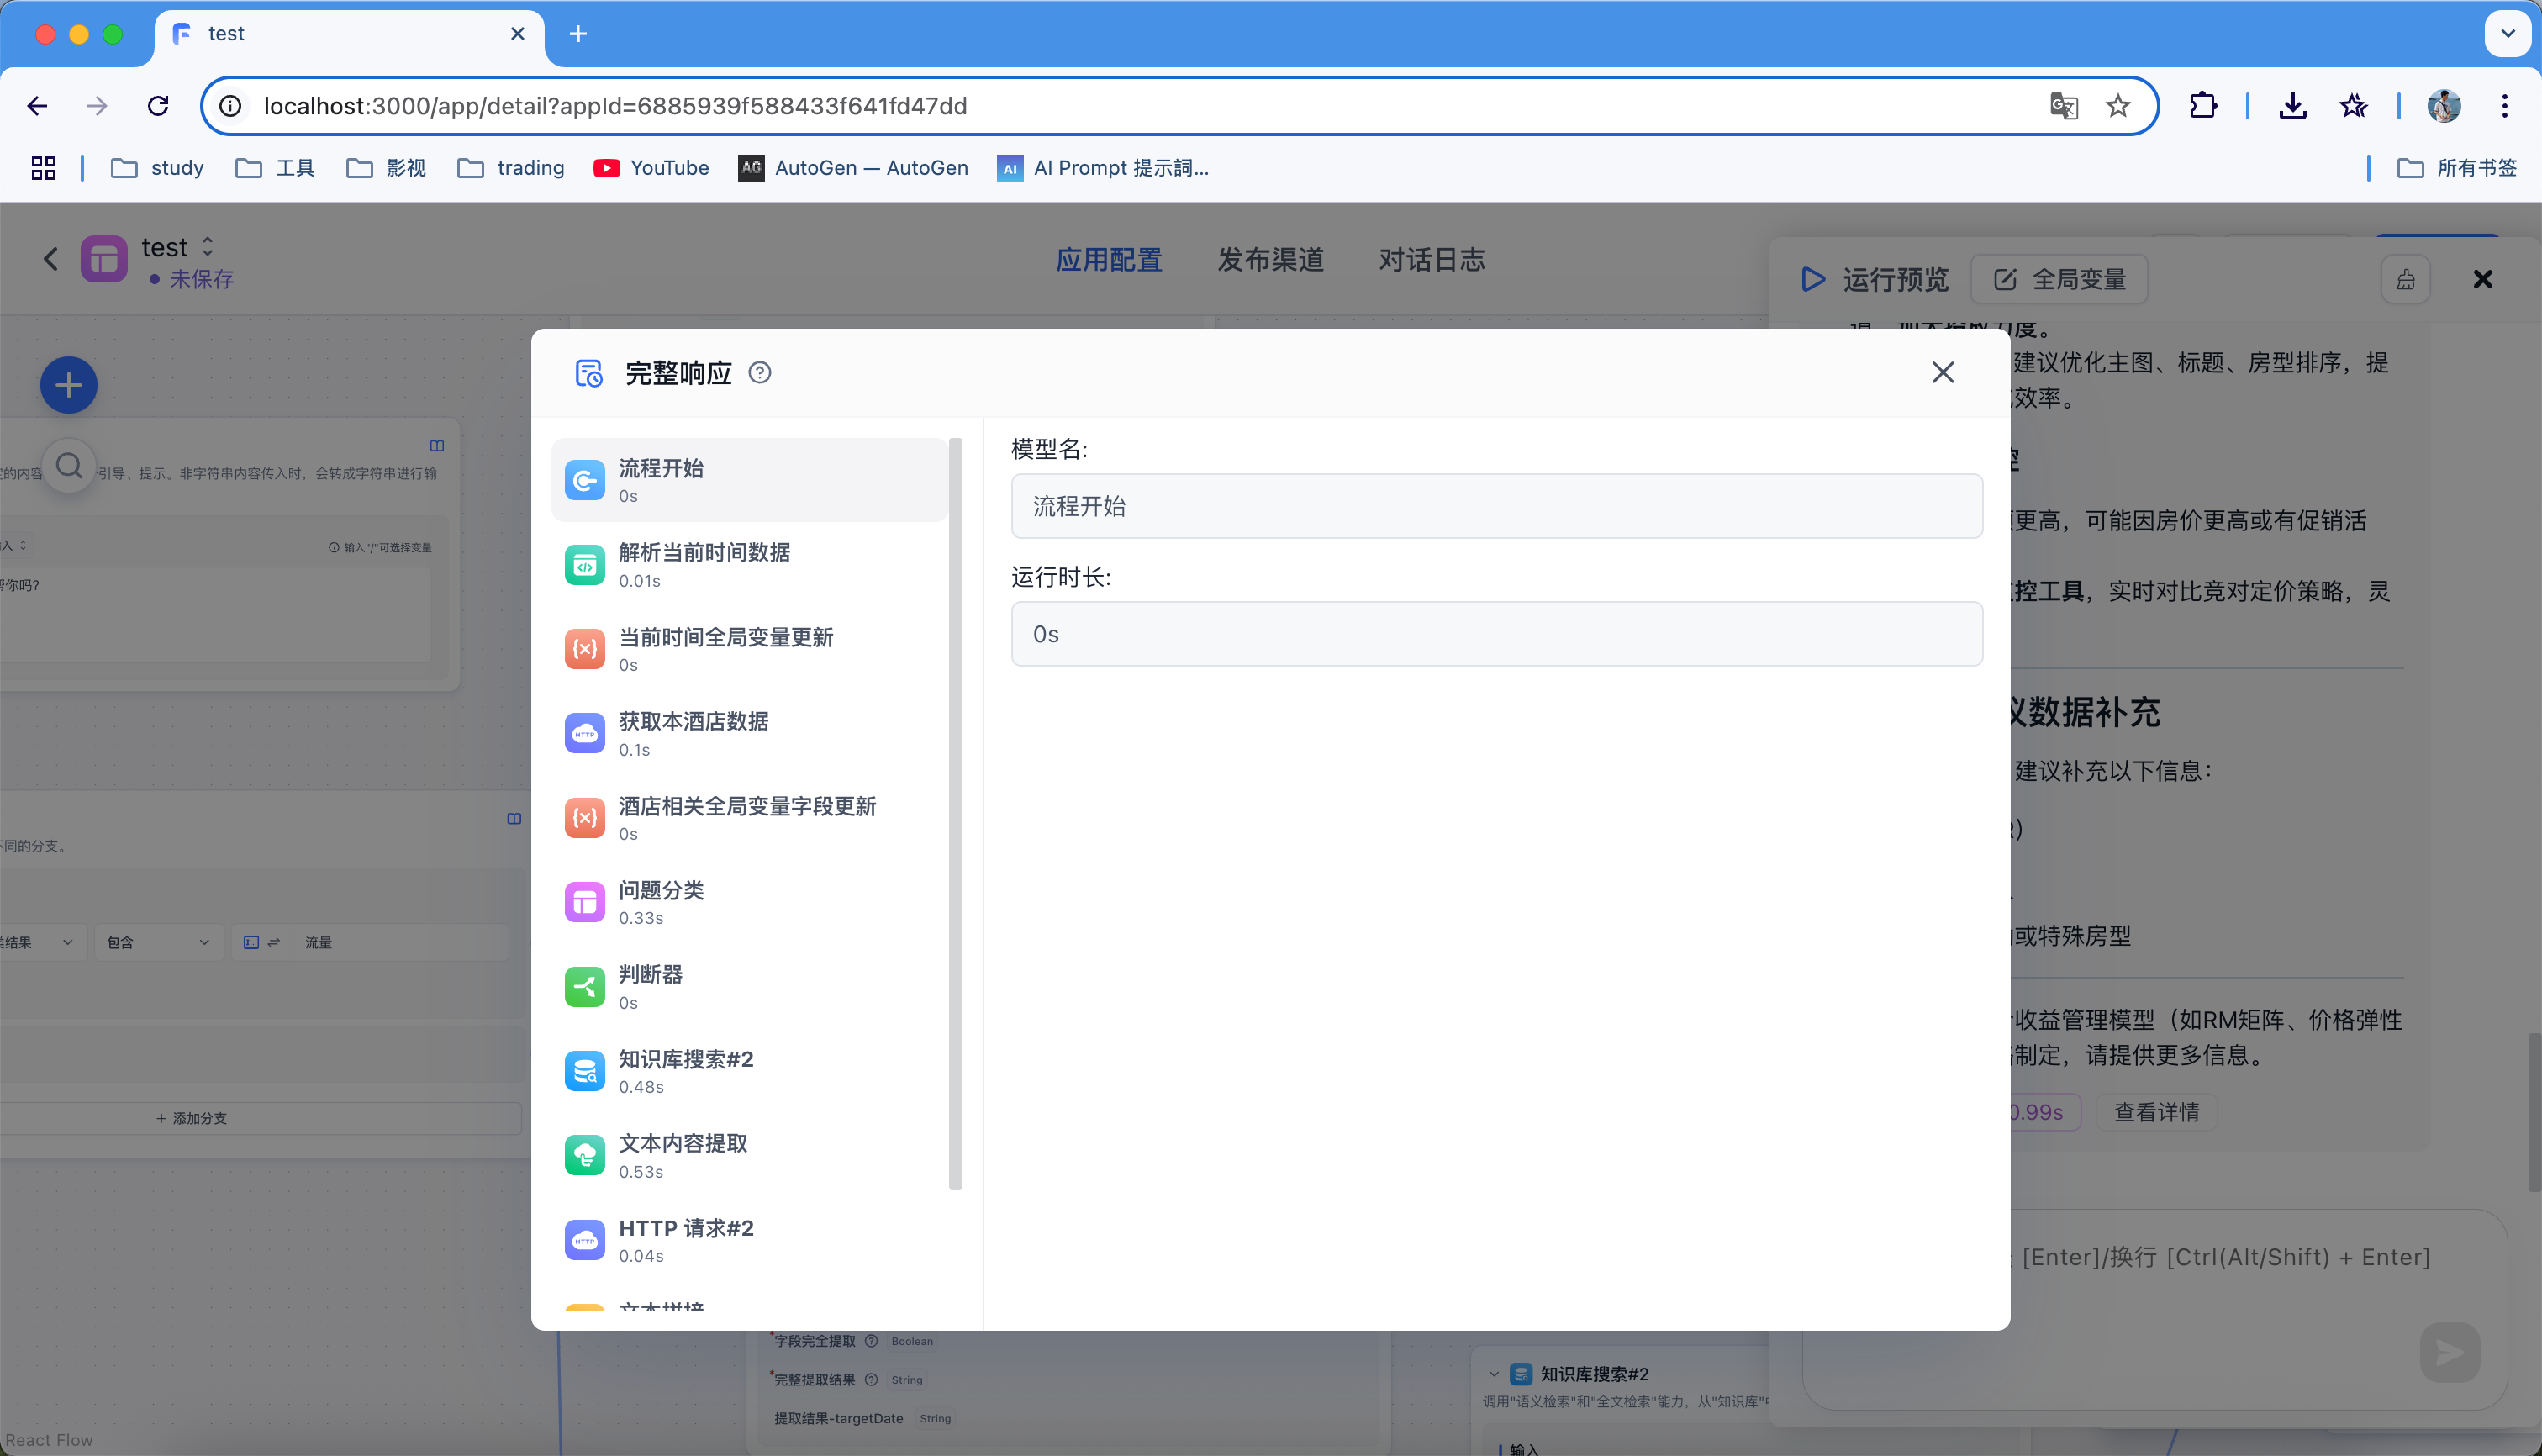Open the tab search dropdown arrow

(x=2507, y=34)
